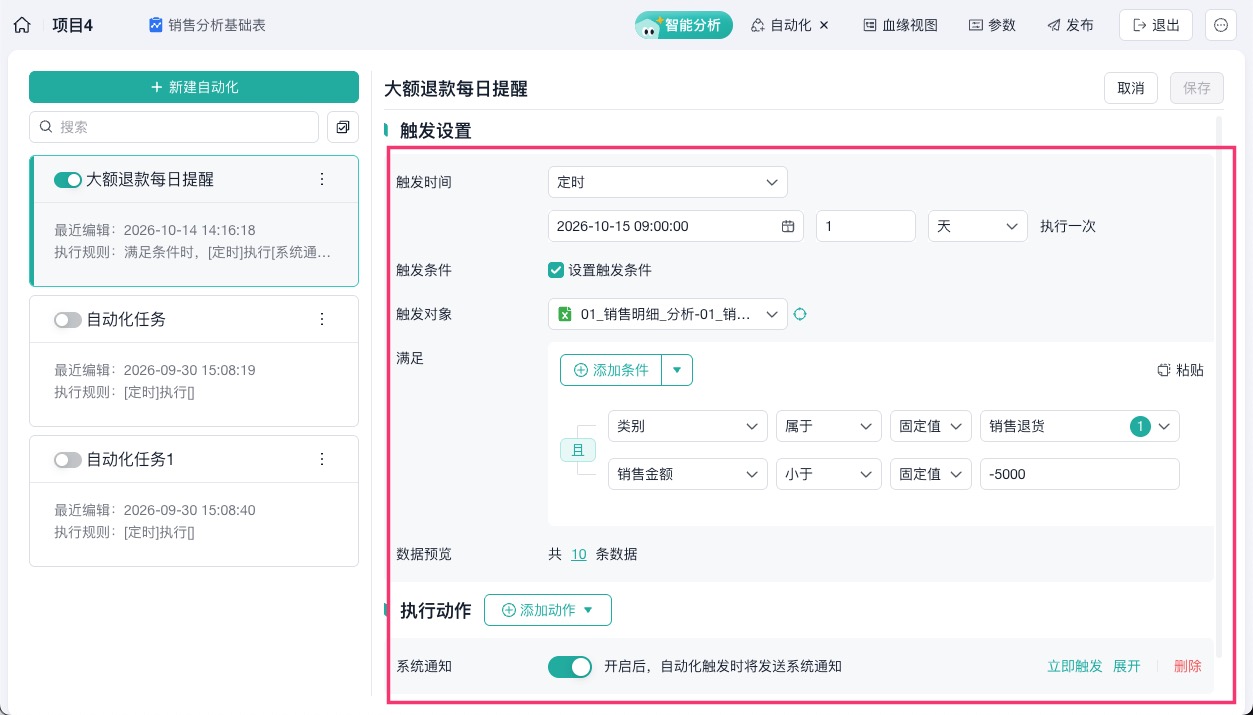Open the 添加动作 dropdown
Viewport: 1253px width, 715px height.
click(548, 610)
